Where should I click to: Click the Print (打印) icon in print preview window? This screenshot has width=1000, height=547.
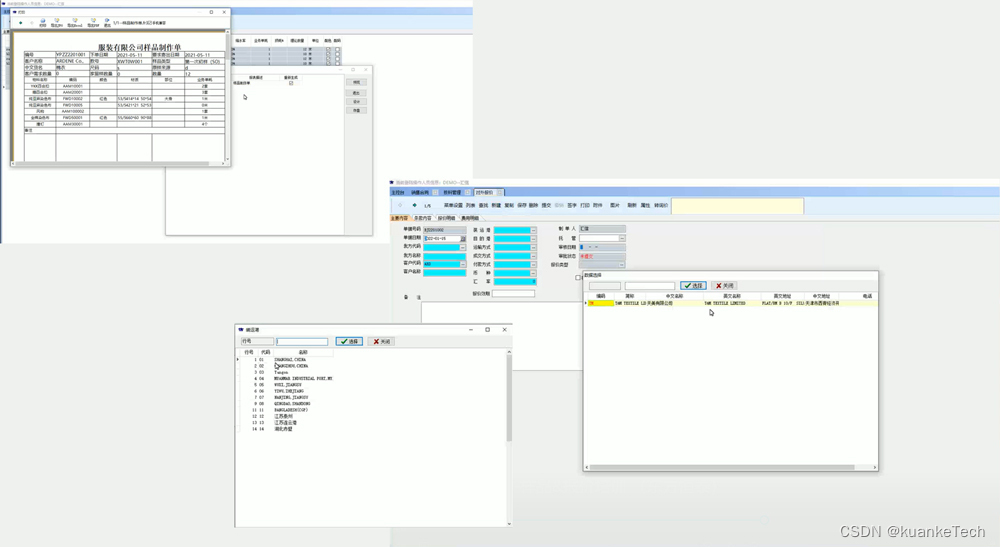click(43, 22)
